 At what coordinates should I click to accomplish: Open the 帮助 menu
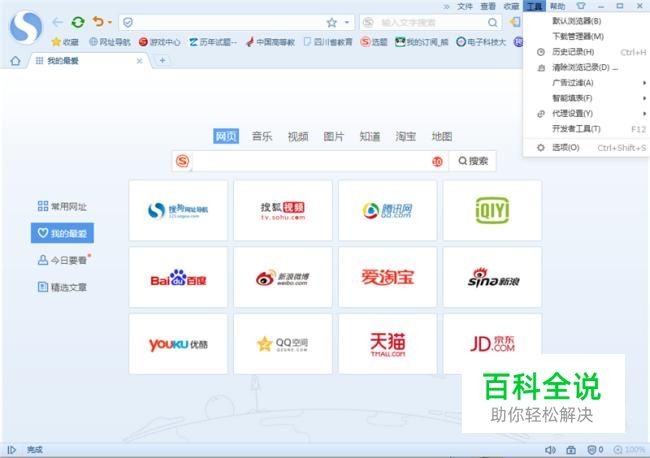[558, 6]
